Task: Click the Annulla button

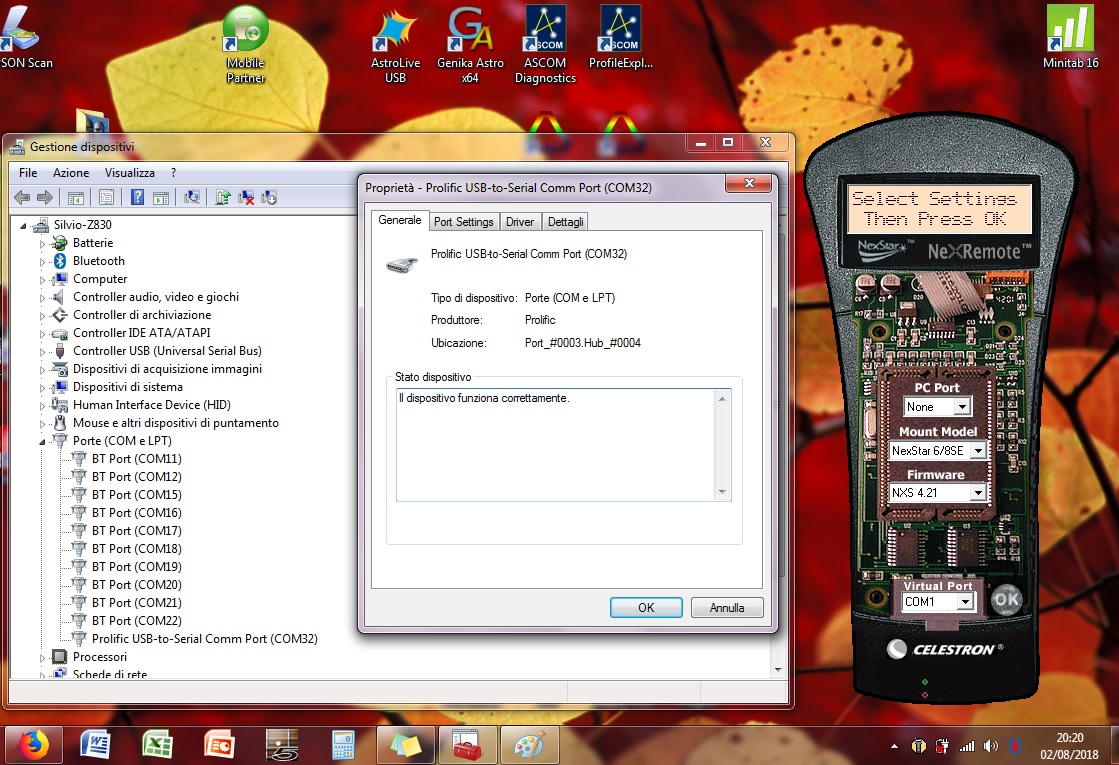Action: 726,607
